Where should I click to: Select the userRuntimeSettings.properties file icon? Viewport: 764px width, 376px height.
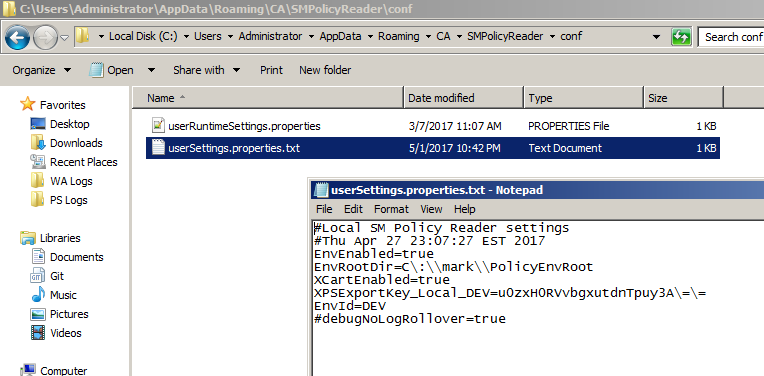click(x=157, y=126)
